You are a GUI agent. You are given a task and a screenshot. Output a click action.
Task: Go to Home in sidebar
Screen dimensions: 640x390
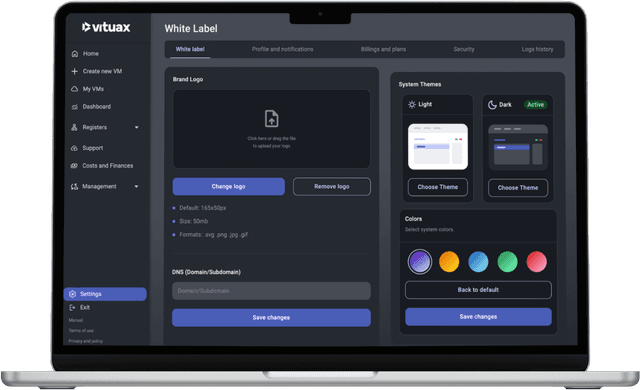(91, 54)
